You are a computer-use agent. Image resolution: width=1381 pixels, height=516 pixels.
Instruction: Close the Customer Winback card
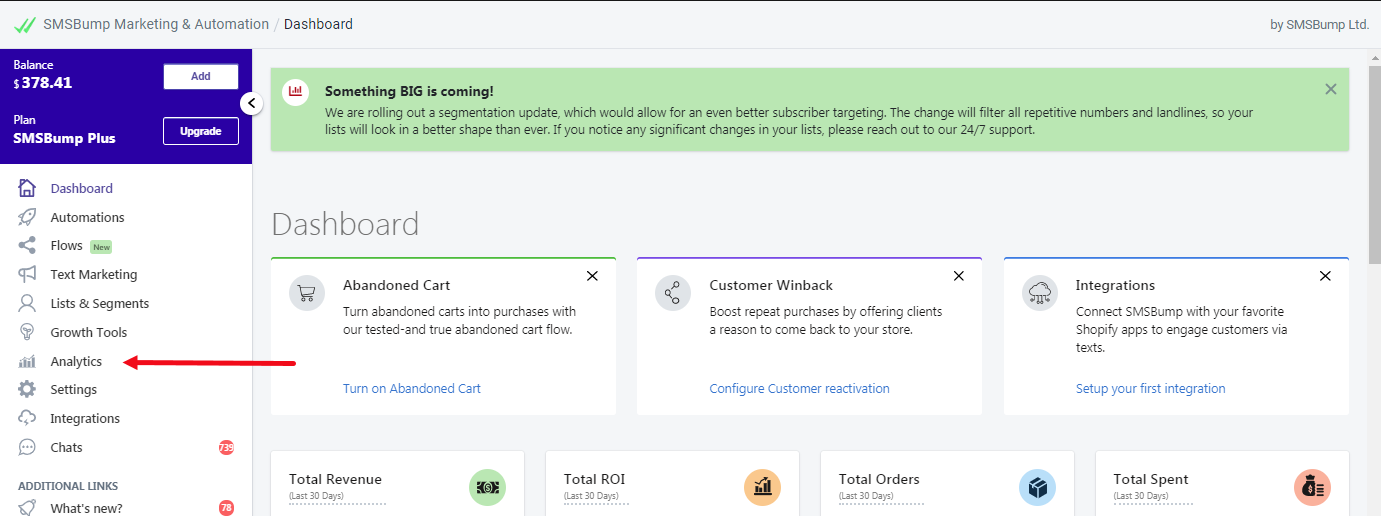959,276
